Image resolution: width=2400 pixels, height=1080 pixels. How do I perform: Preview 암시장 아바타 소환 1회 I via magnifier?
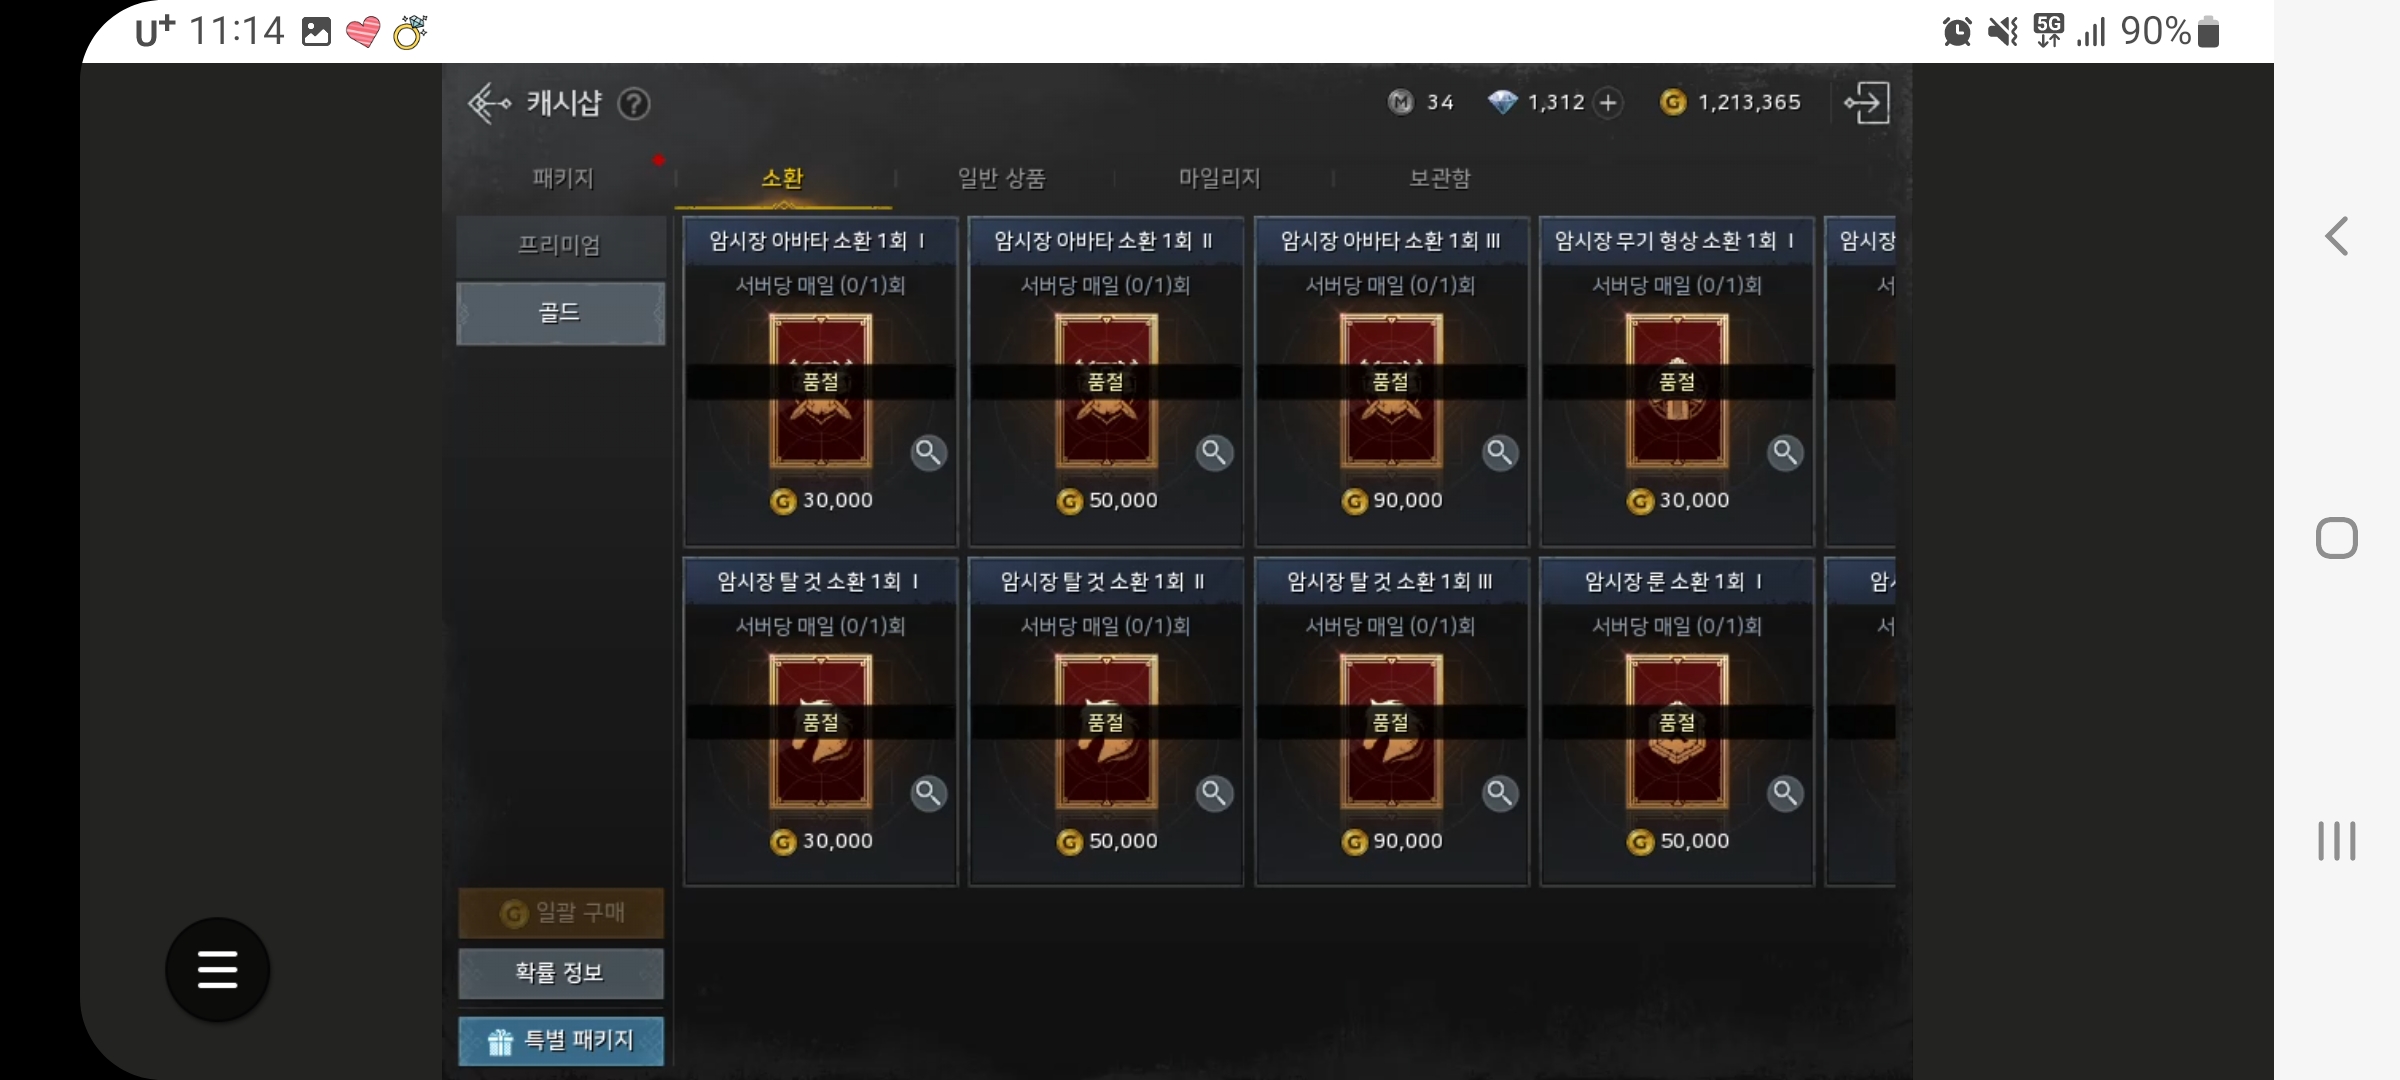tap(929, 453)
